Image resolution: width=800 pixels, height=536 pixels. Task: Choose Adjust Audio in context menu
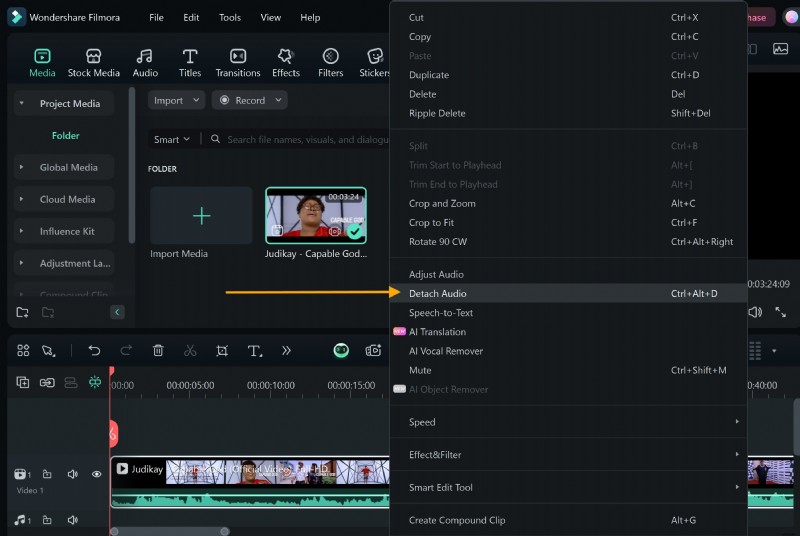pos(568,274)
